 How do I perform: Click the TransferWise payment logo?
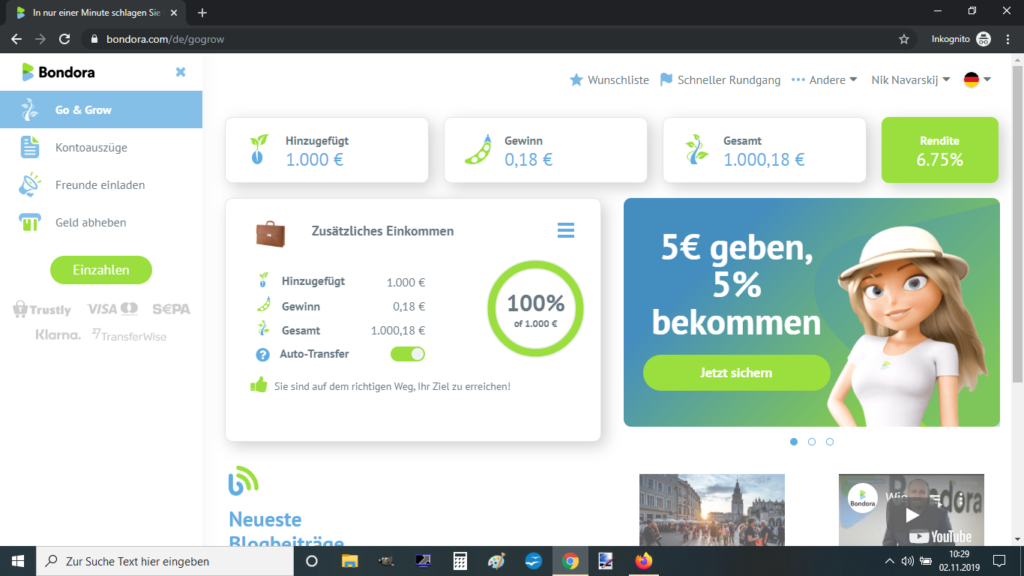coord(129,336)
